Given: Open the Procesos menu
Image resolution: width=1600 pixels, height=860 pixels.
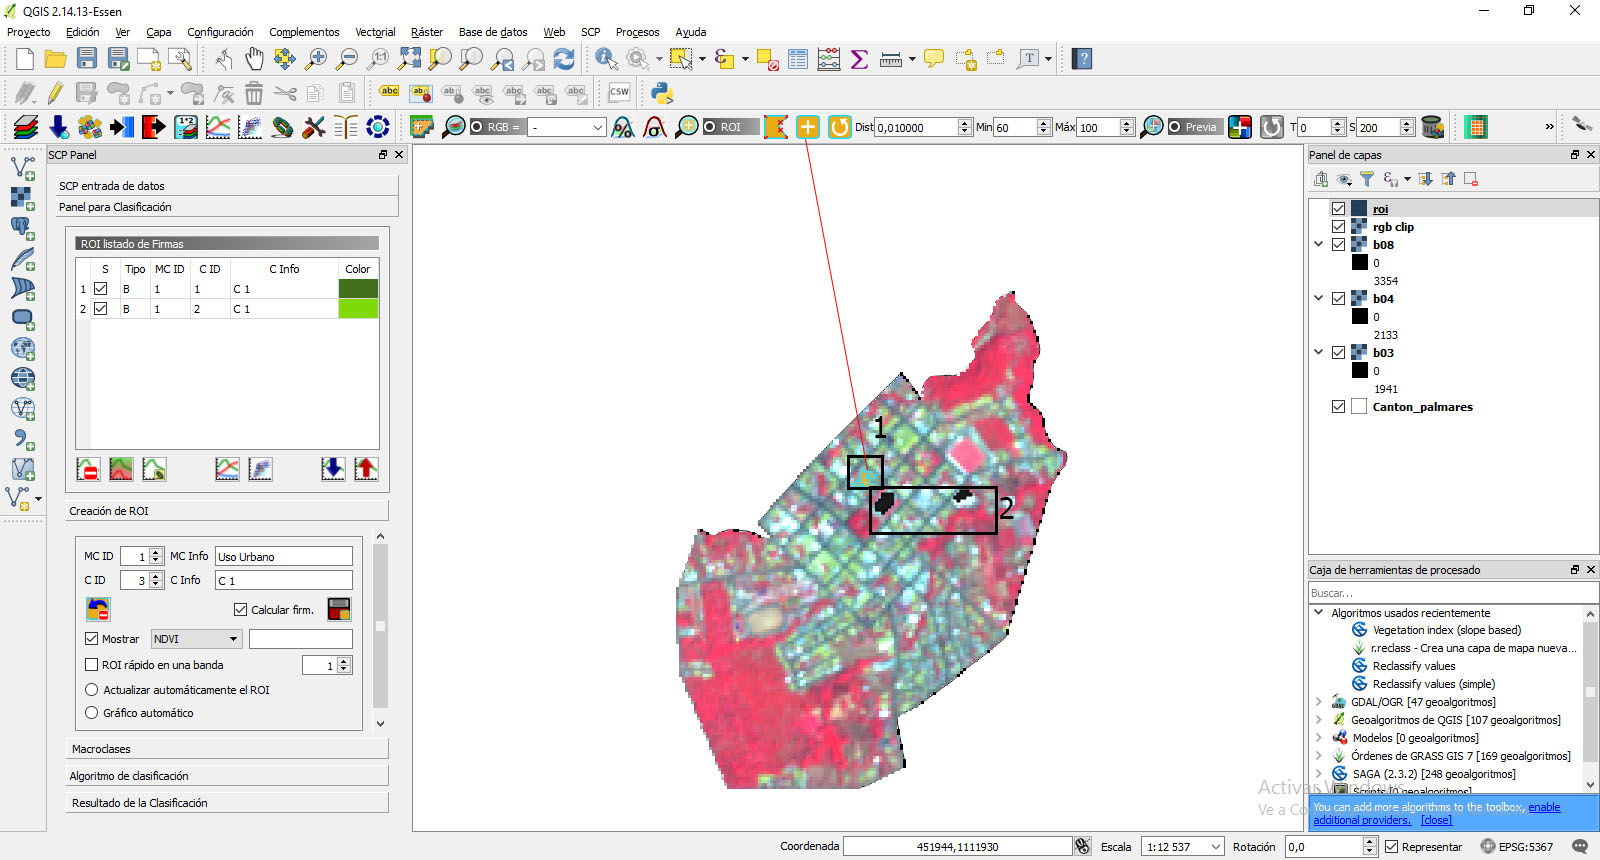Looking at the screenshot, I should click(x=637, y=32).
